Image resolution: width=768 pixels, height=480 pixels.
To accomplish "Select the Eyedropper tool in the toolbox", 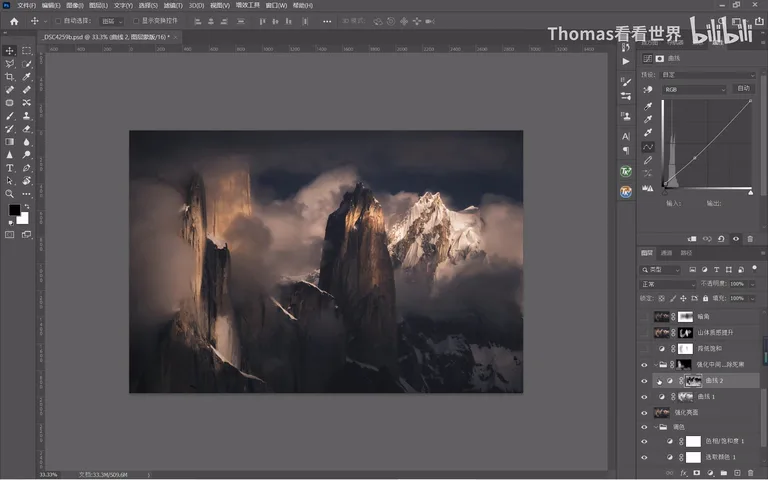I will 26,76.
